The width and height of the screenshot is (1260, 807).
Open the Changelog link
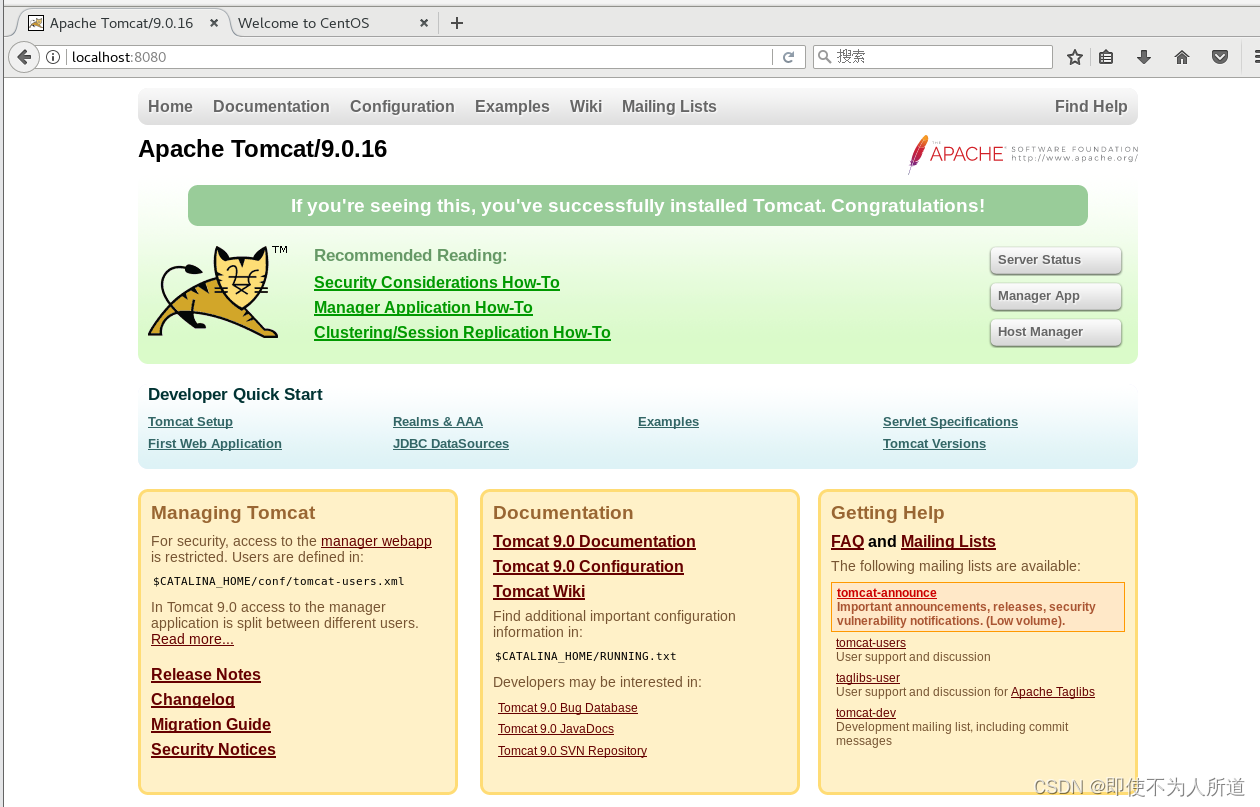[193, 699]
